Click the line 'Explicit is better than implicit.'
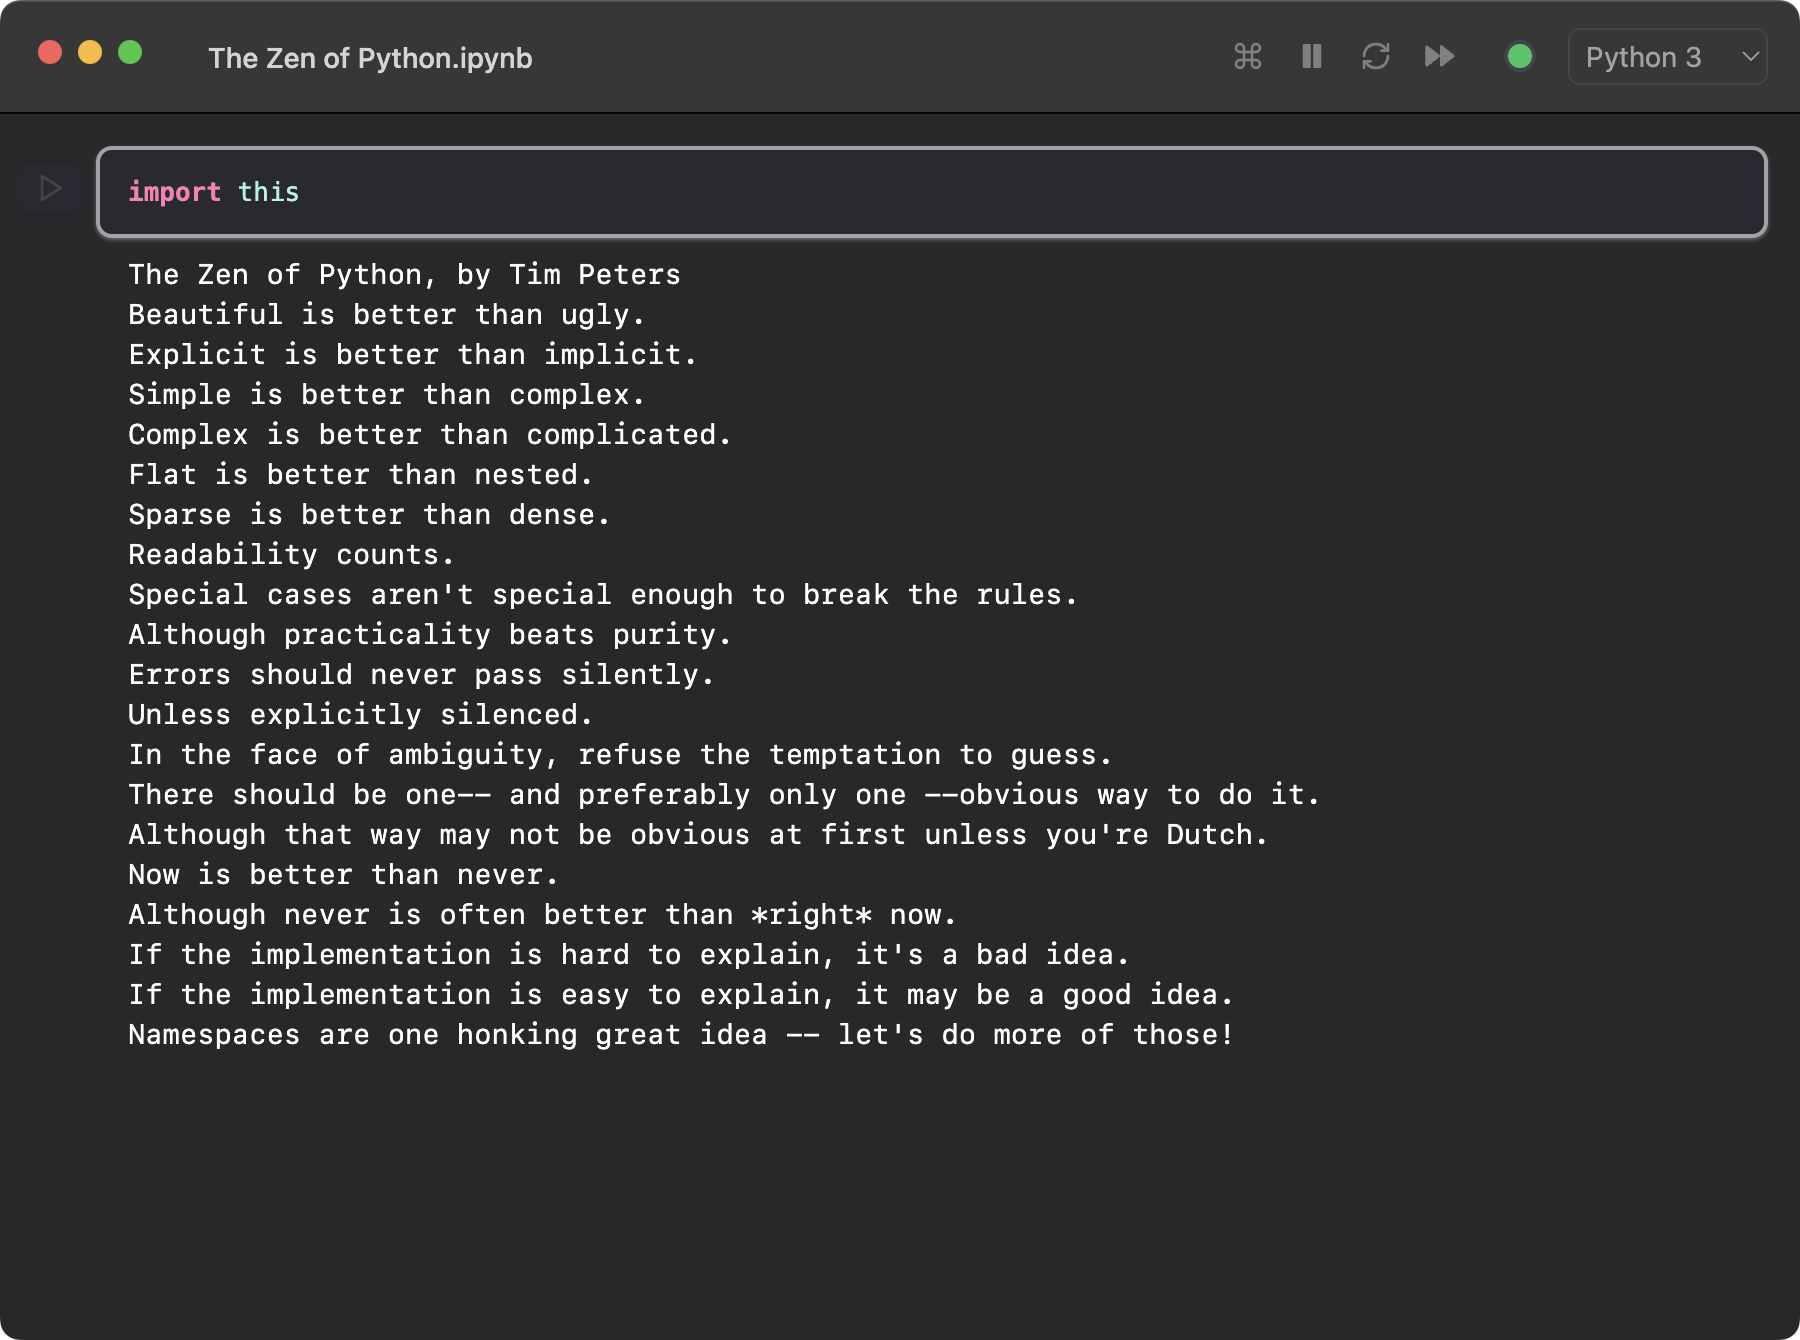This screenshot has width=1800, height=1340. click(x=412, y=355)
